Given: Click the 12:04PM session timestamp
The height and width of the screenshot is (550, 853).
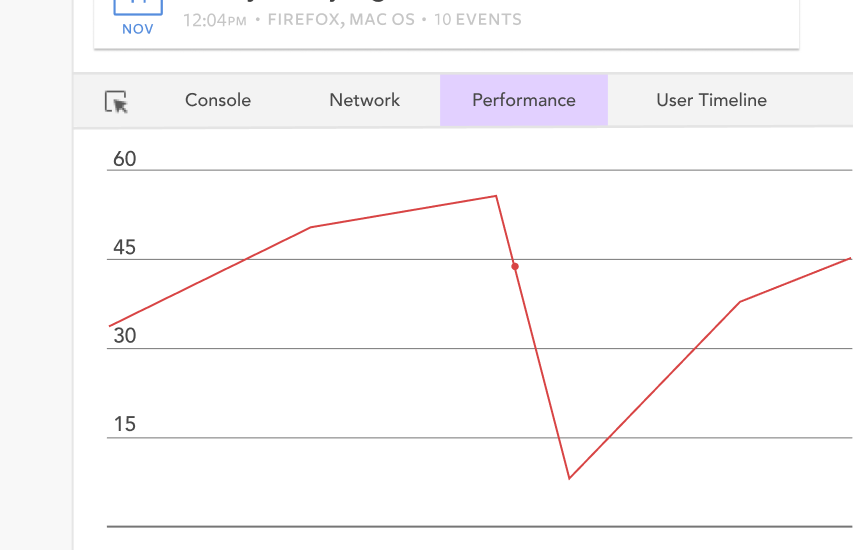Looking at the screenshot, I should (x=215, y=20).
